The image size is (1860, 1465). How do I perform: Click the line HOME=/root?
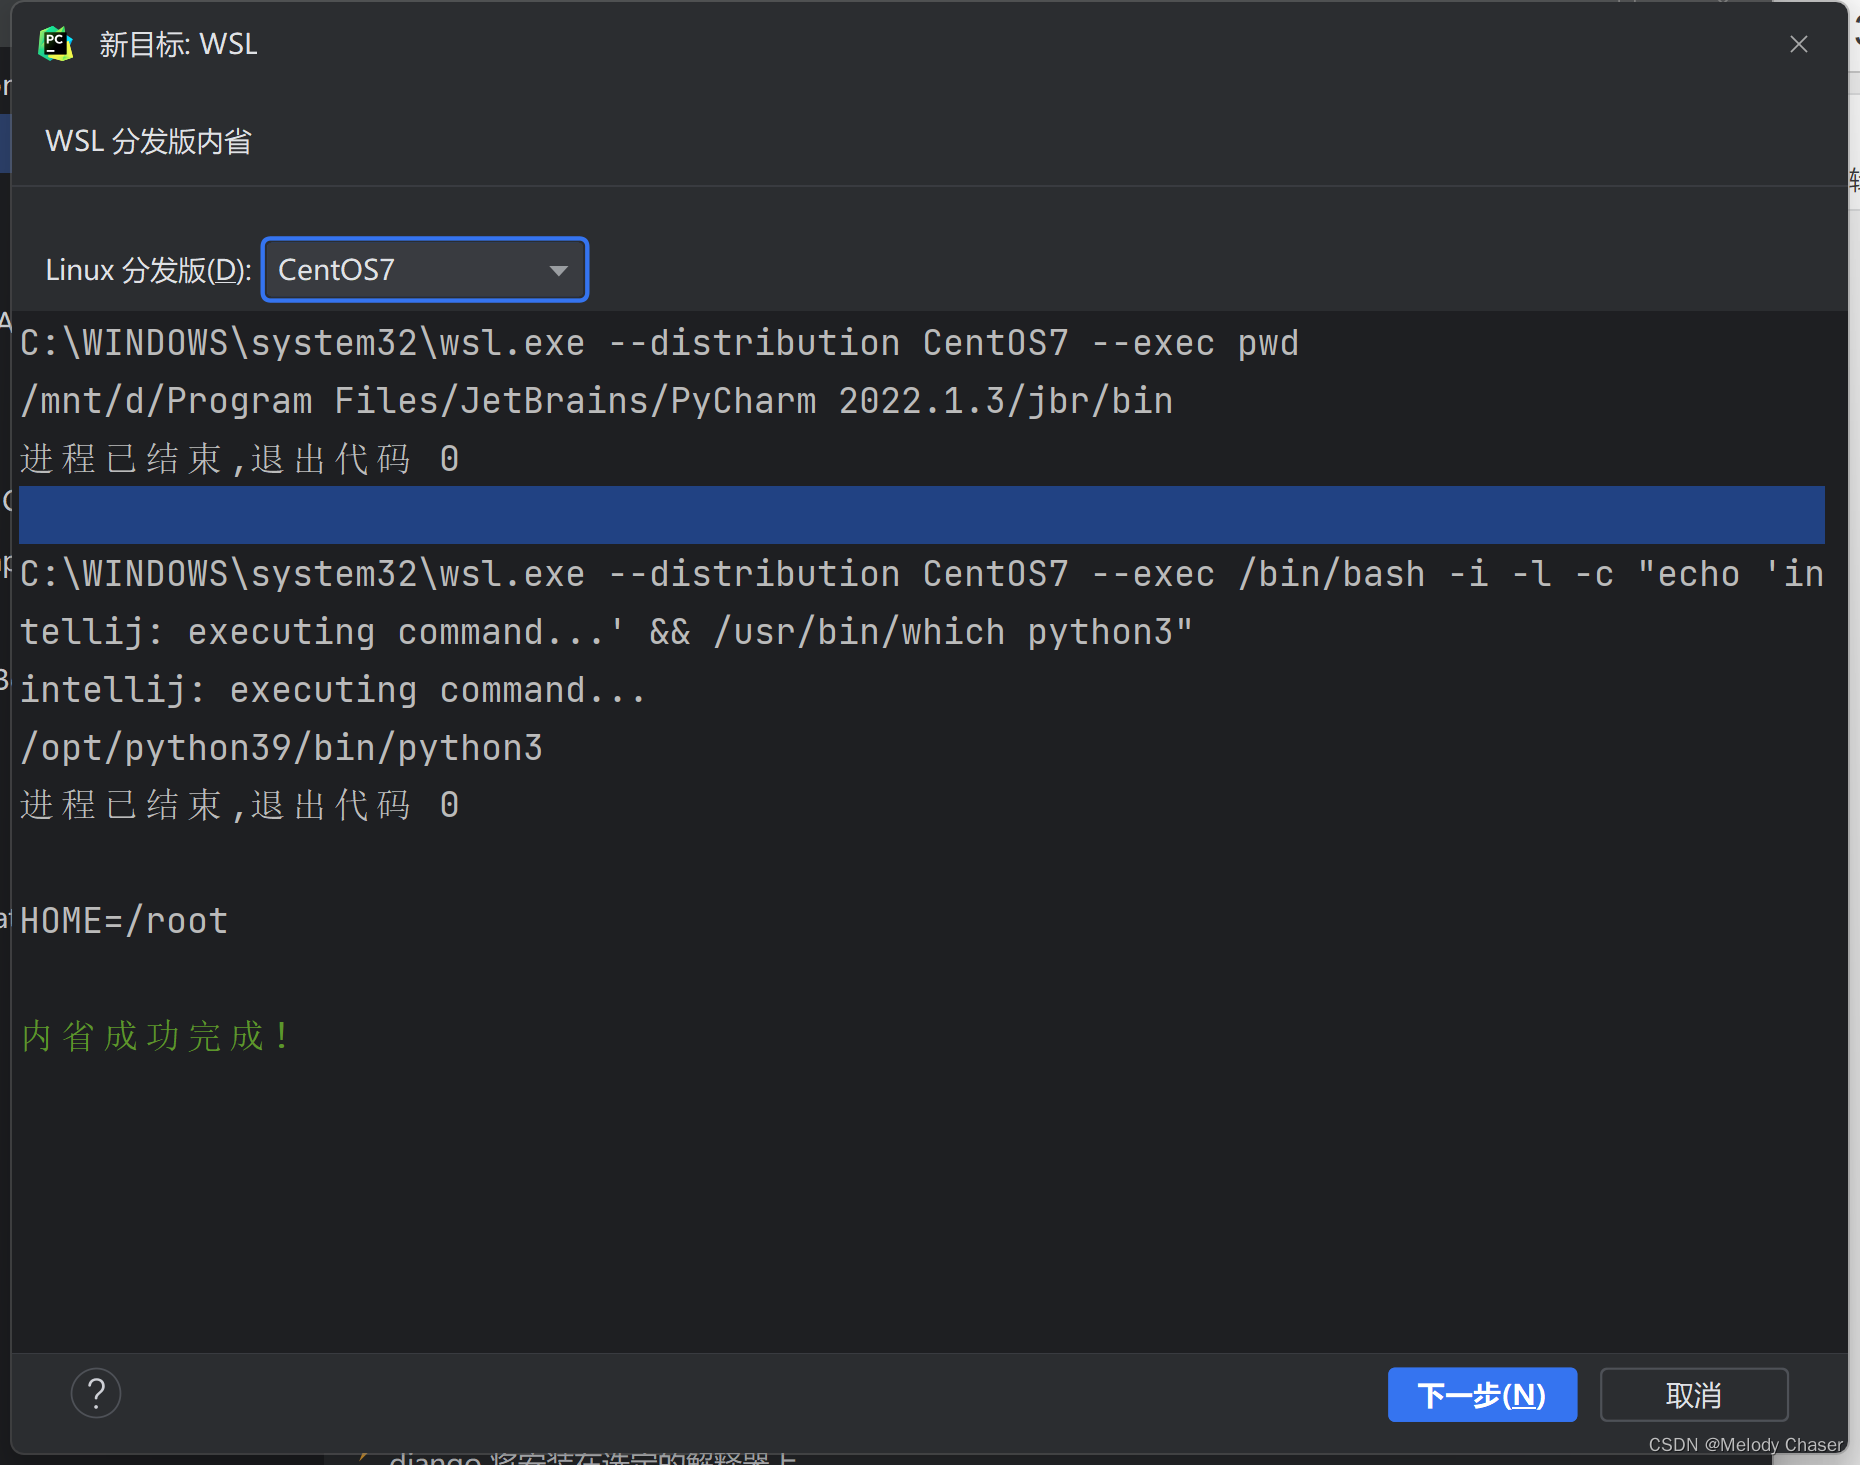click(x=124, y=921)
